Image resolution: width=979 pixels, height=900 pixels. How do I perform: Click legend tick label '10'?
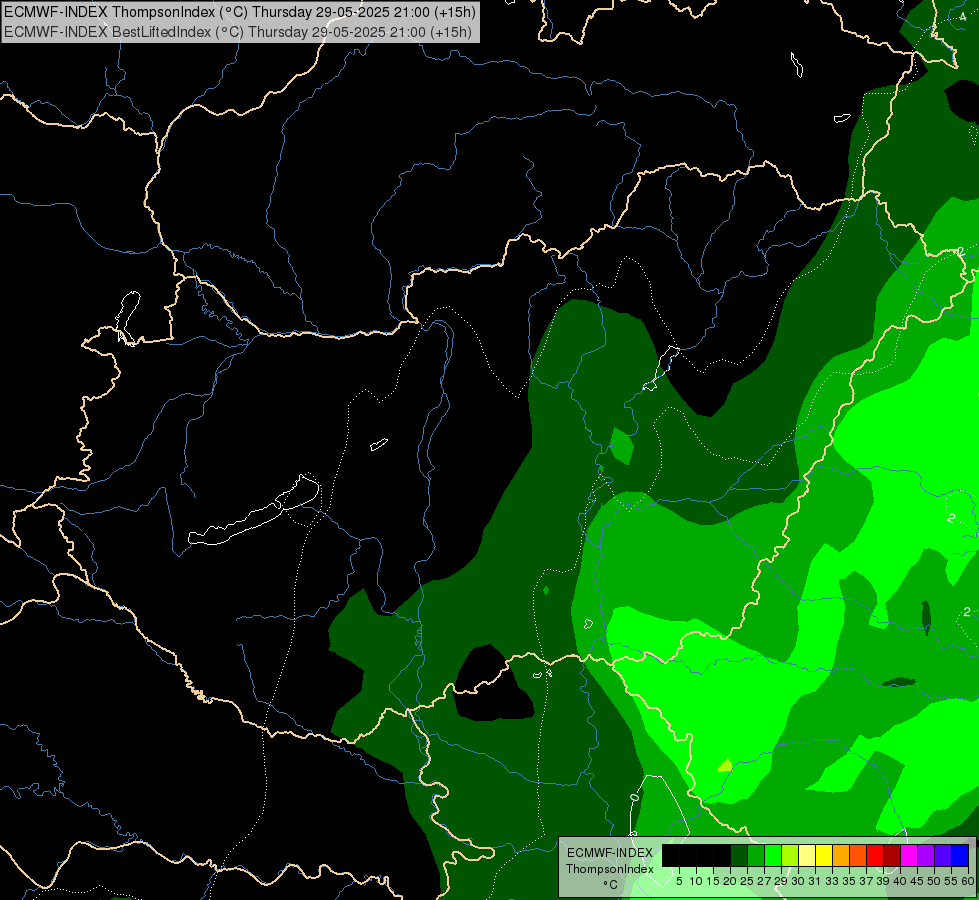pos(696,881)
